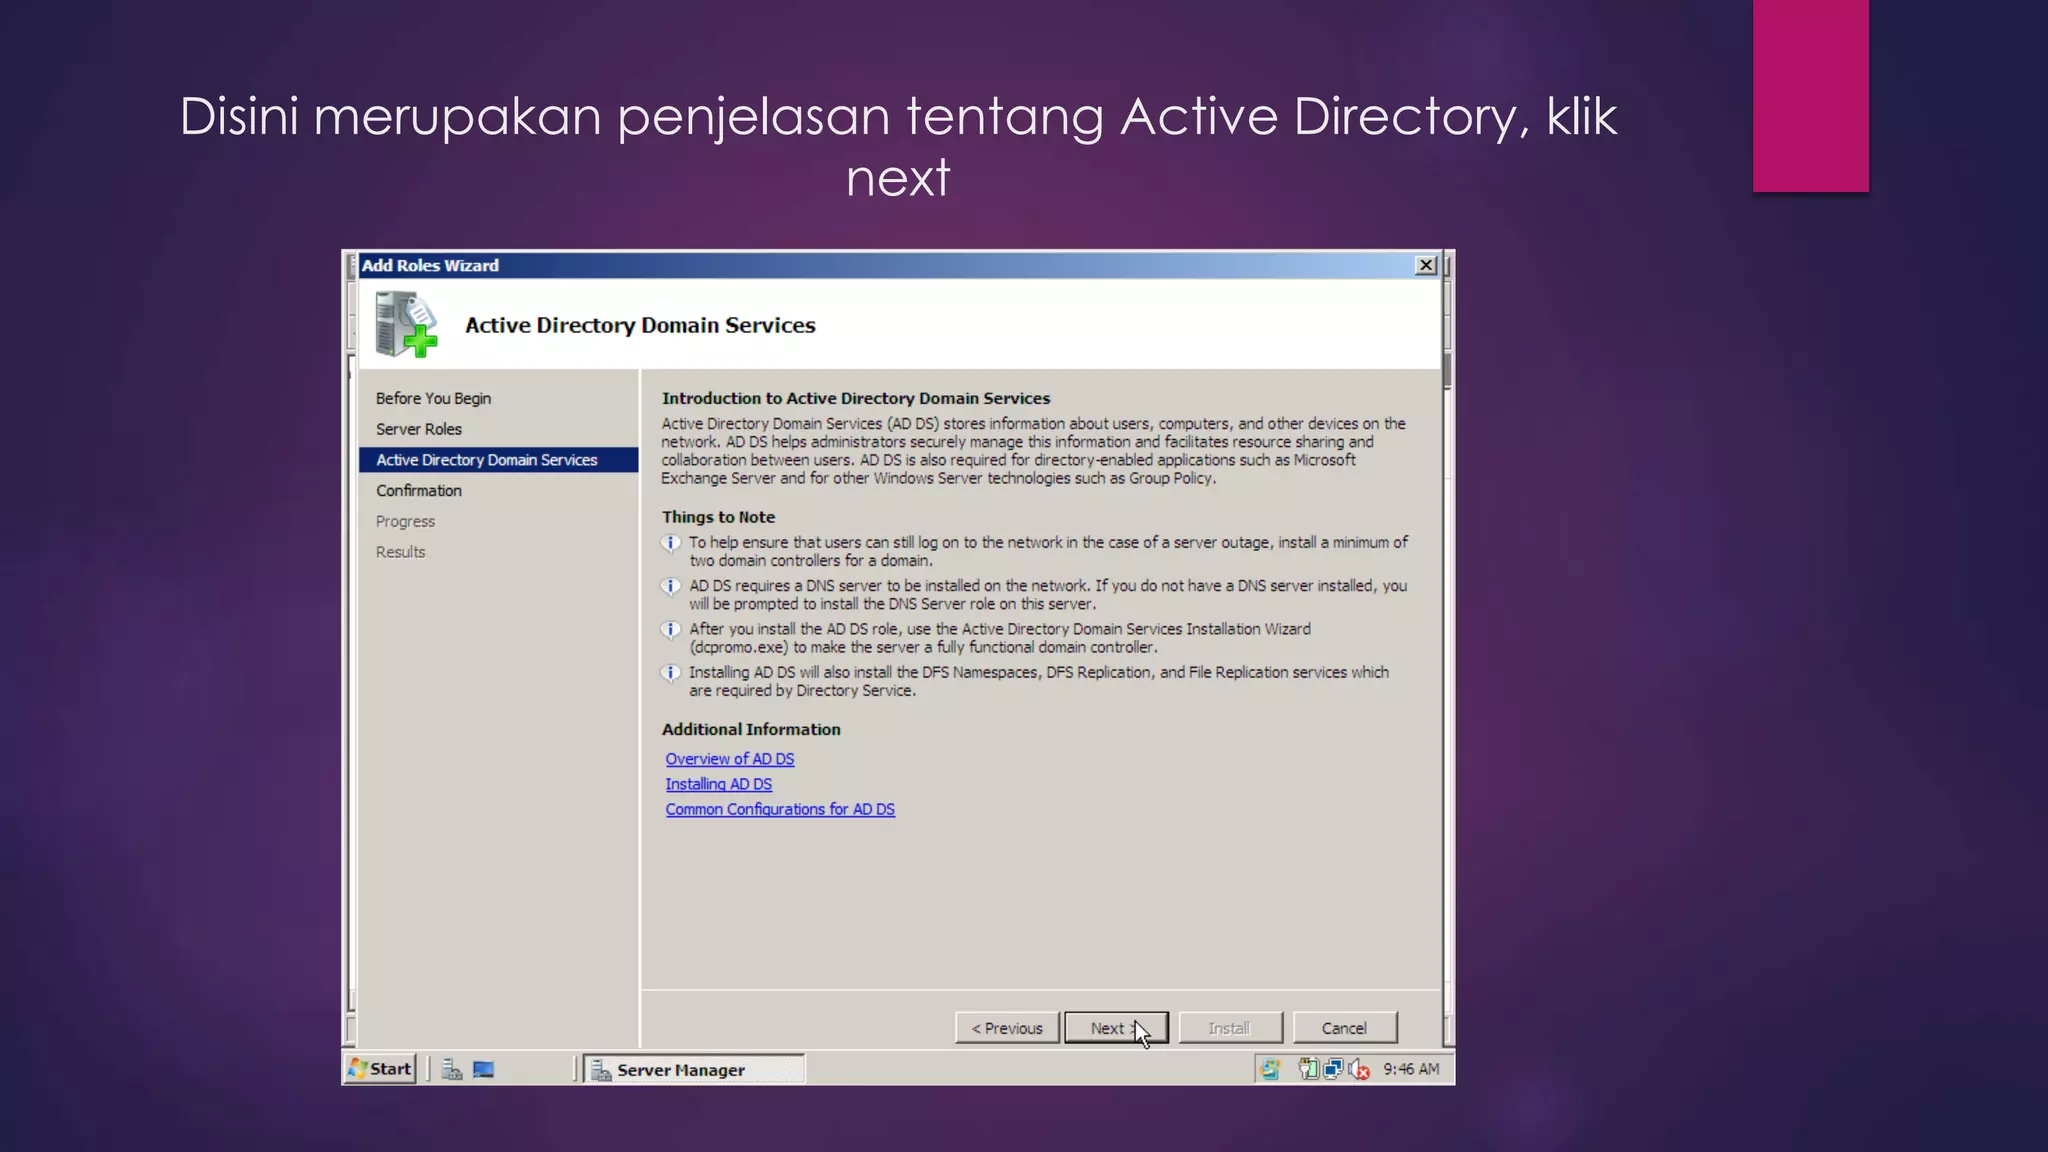Switch to Server Manager taskbar button
The image size is (2048, 1152).
(695, 1070)
